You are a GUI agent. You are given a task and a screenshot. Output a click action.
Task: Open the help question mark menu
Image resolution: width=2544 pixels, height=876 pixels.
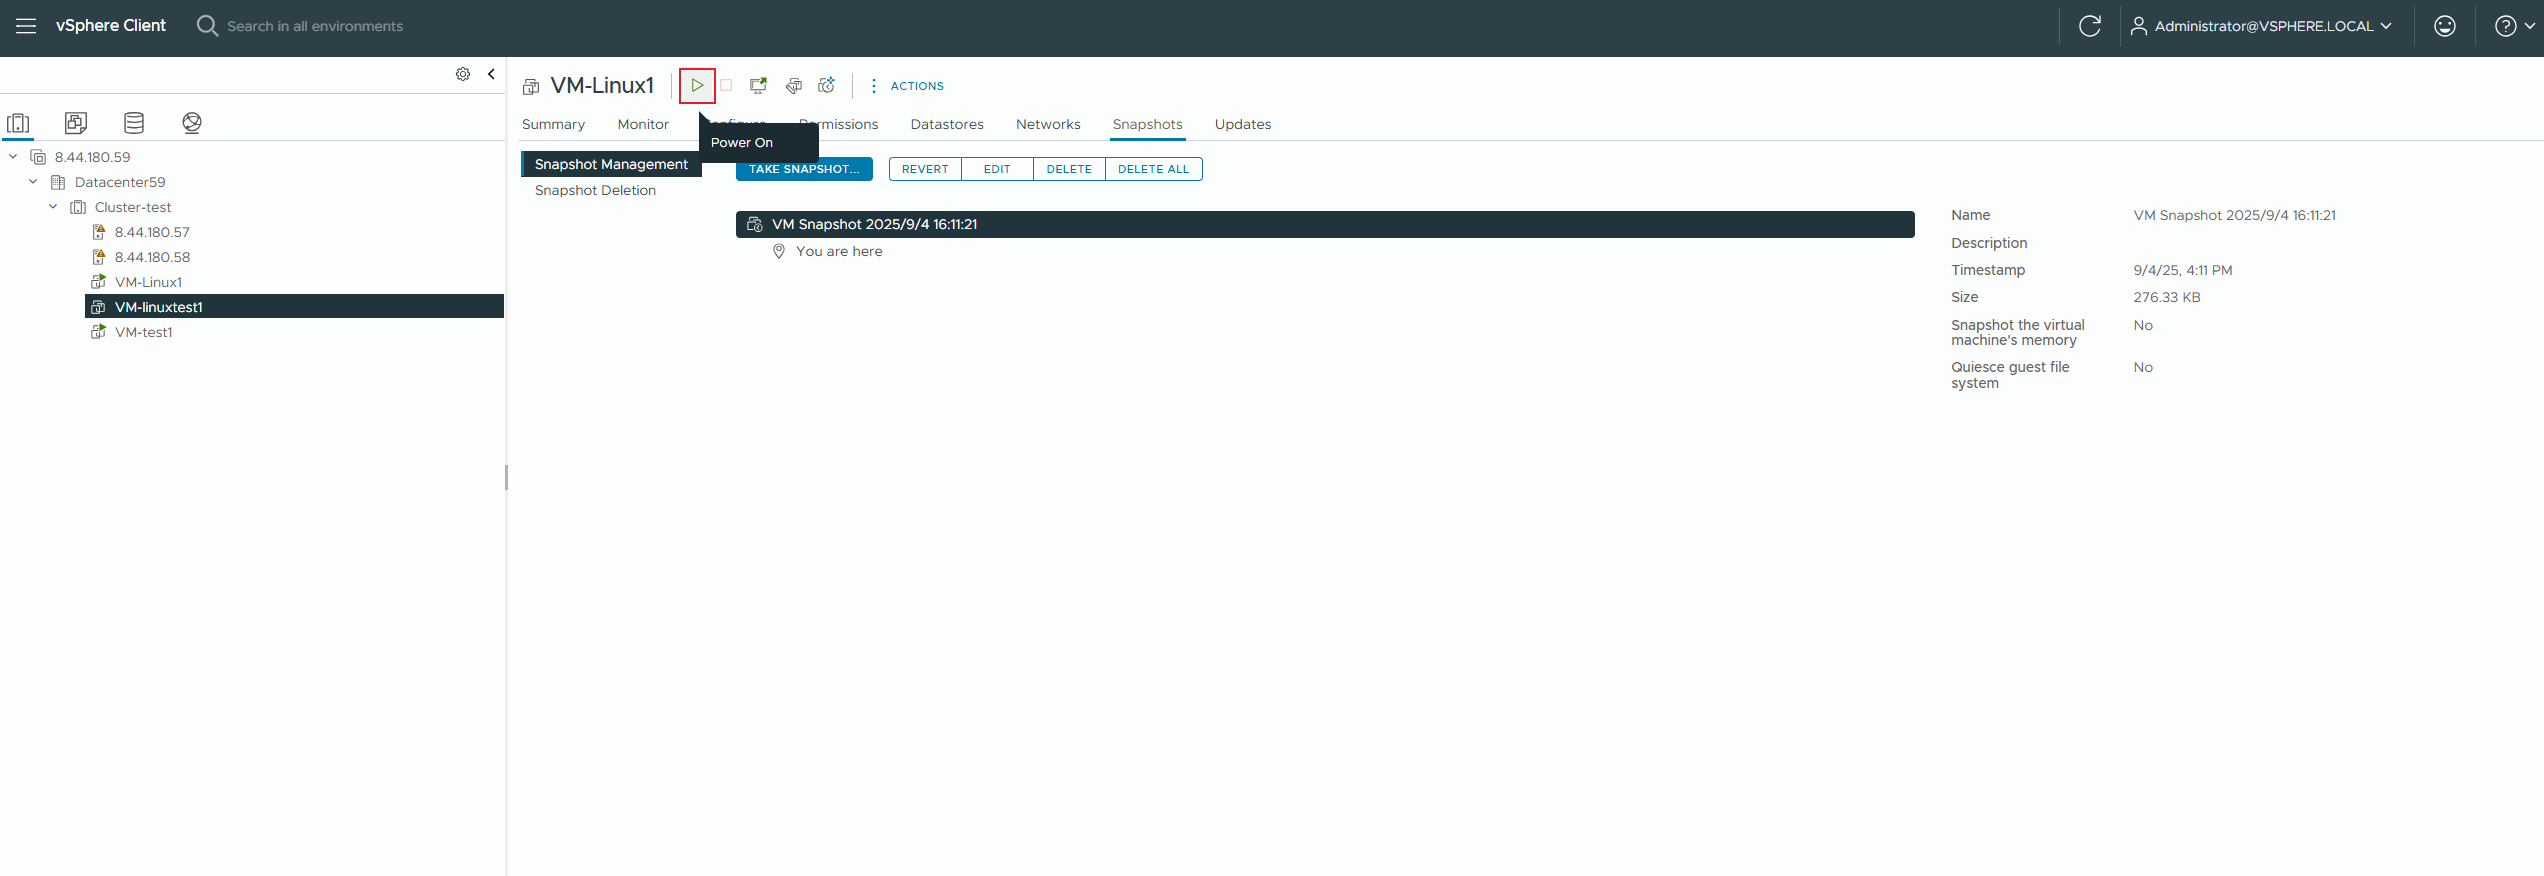2514,26
